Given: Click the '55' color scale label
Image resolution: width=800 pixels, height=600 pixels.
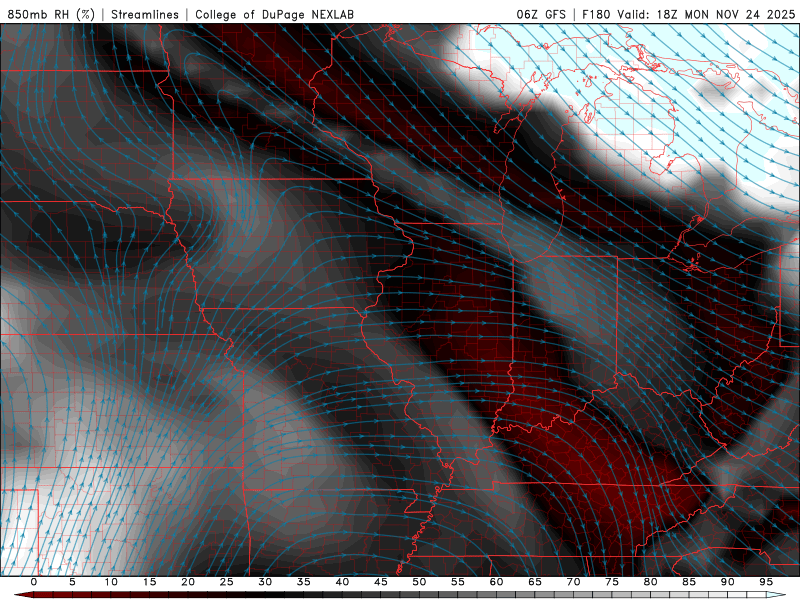Looking at the screenshot, I should [458, 582].
